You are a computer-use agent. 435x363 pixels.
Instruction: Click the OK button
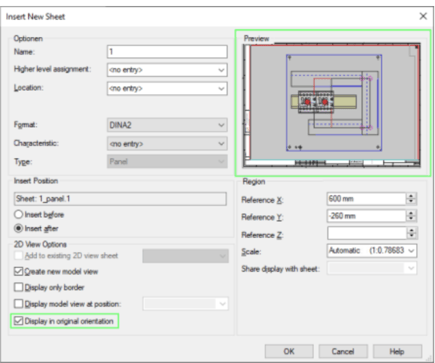tap(289, 351)
